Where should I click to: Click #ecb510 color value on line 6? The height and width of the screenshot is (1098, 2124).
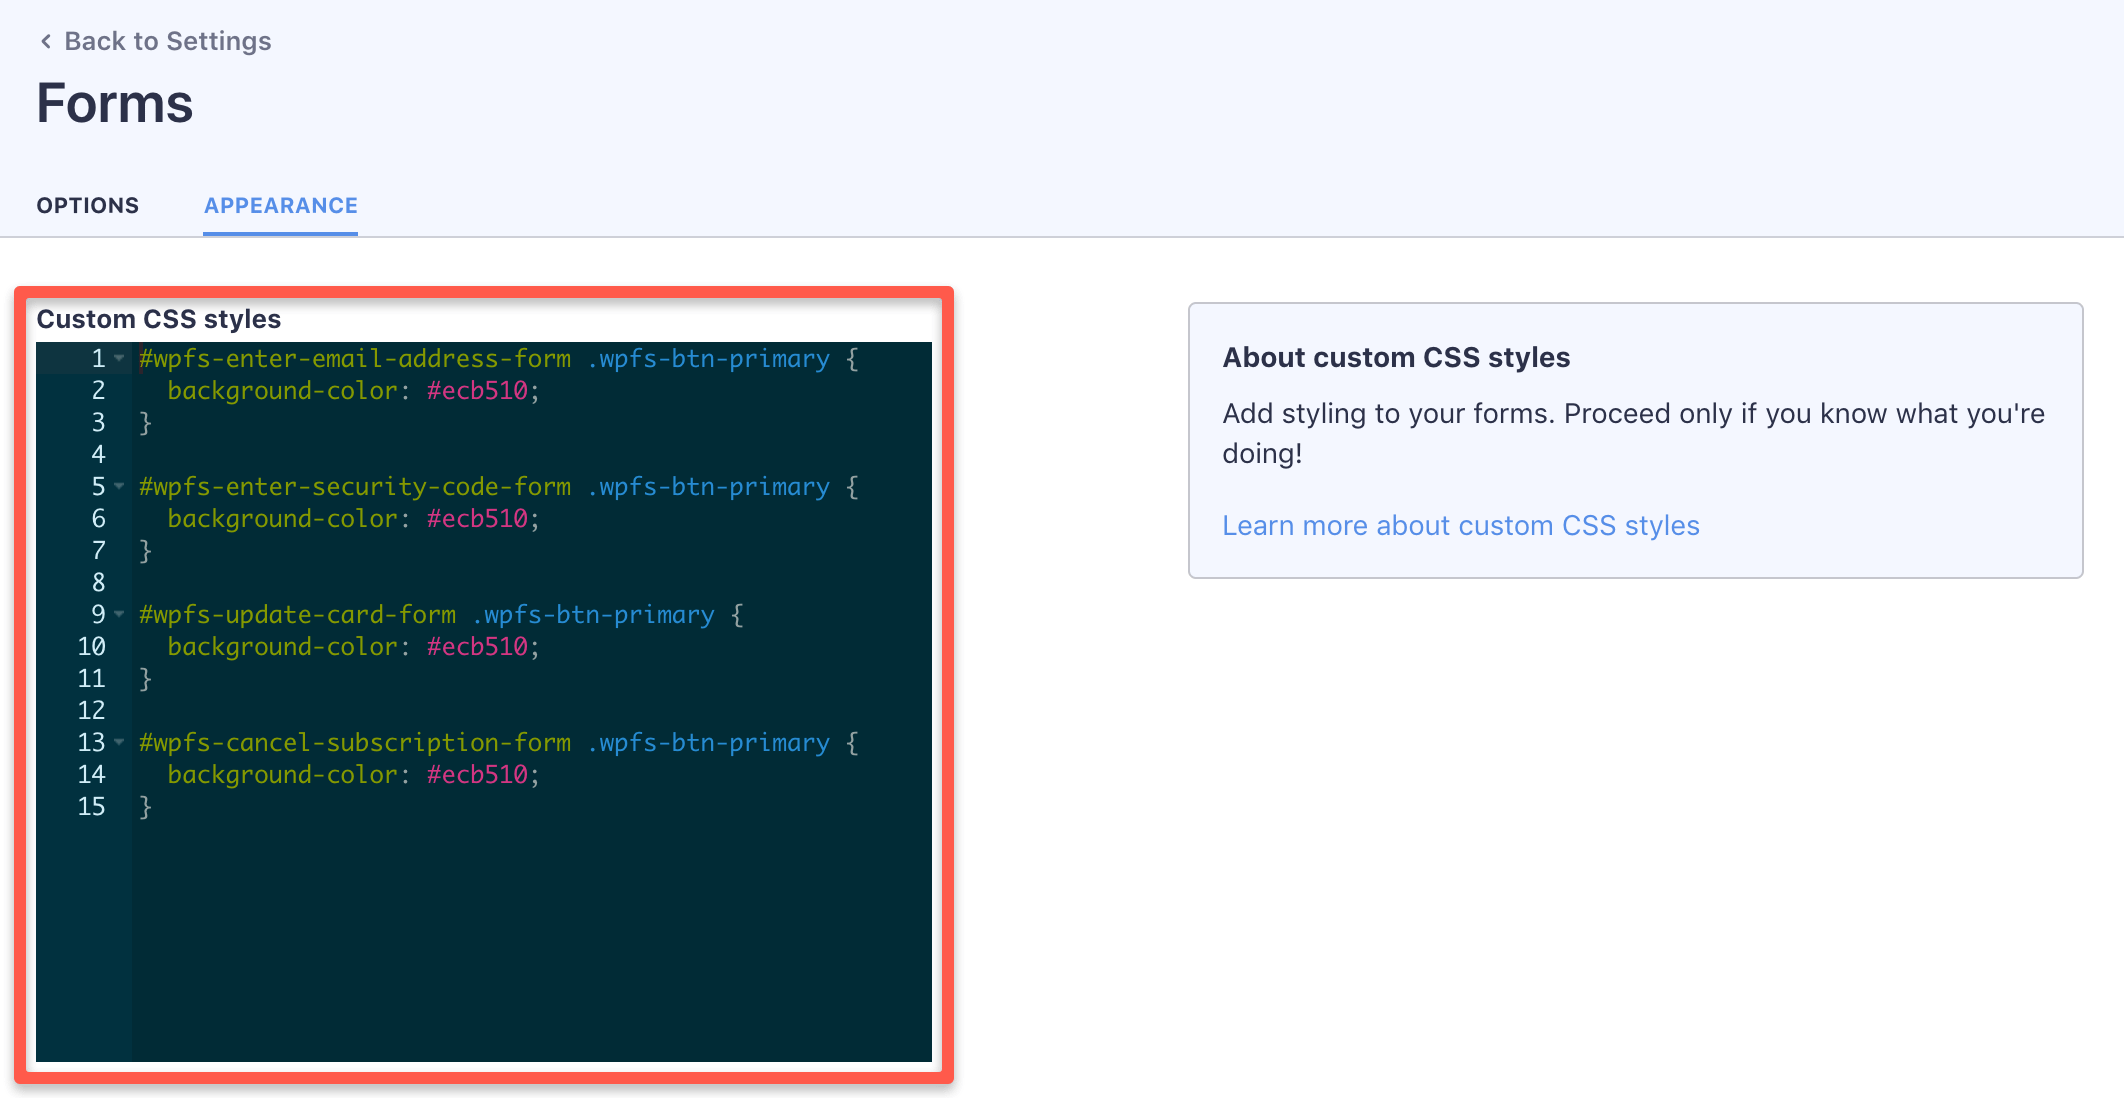(477, 519)
